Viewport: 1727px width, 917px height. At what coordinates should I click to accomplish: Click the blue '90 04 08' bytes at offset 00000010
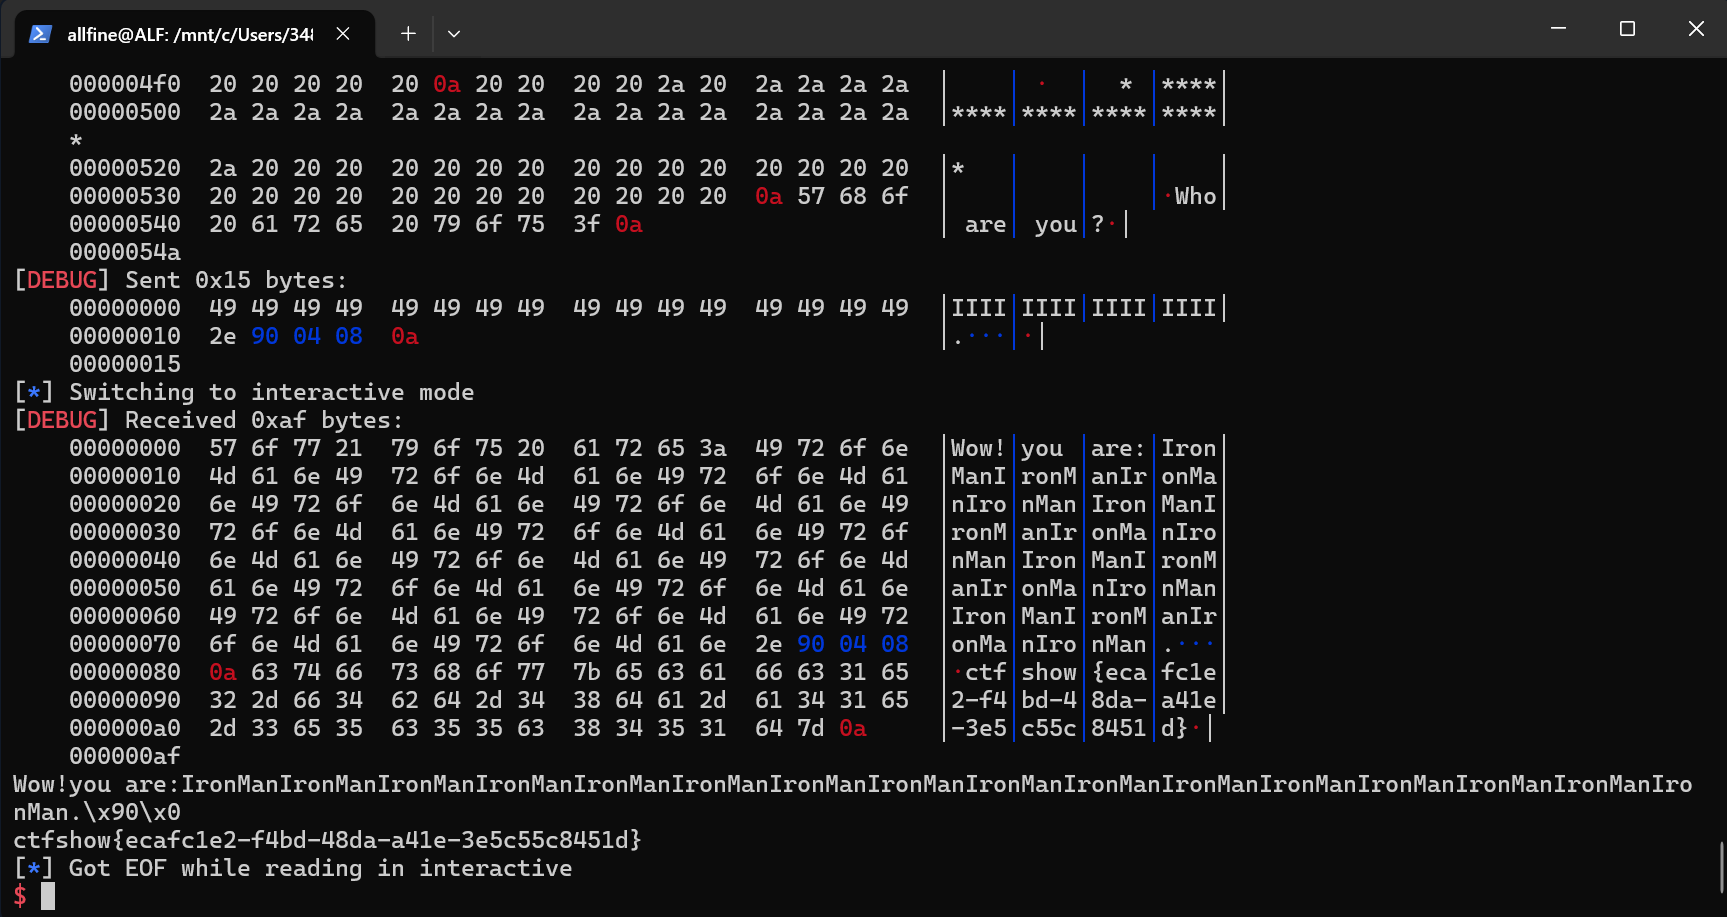click(x=307, y=336)
